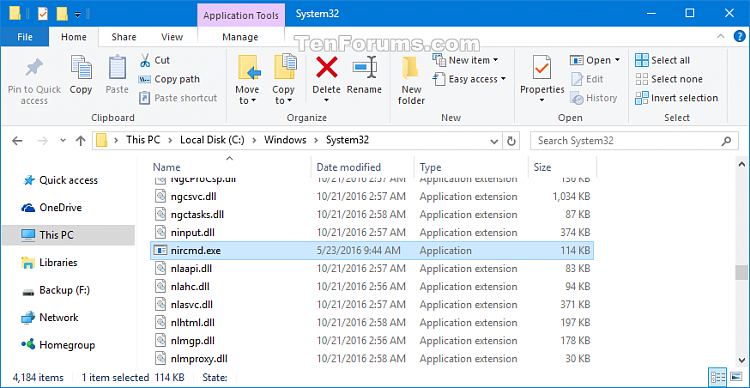Create a New folder
This screenshot has height=388, width=750.
(x=411, y=79)
